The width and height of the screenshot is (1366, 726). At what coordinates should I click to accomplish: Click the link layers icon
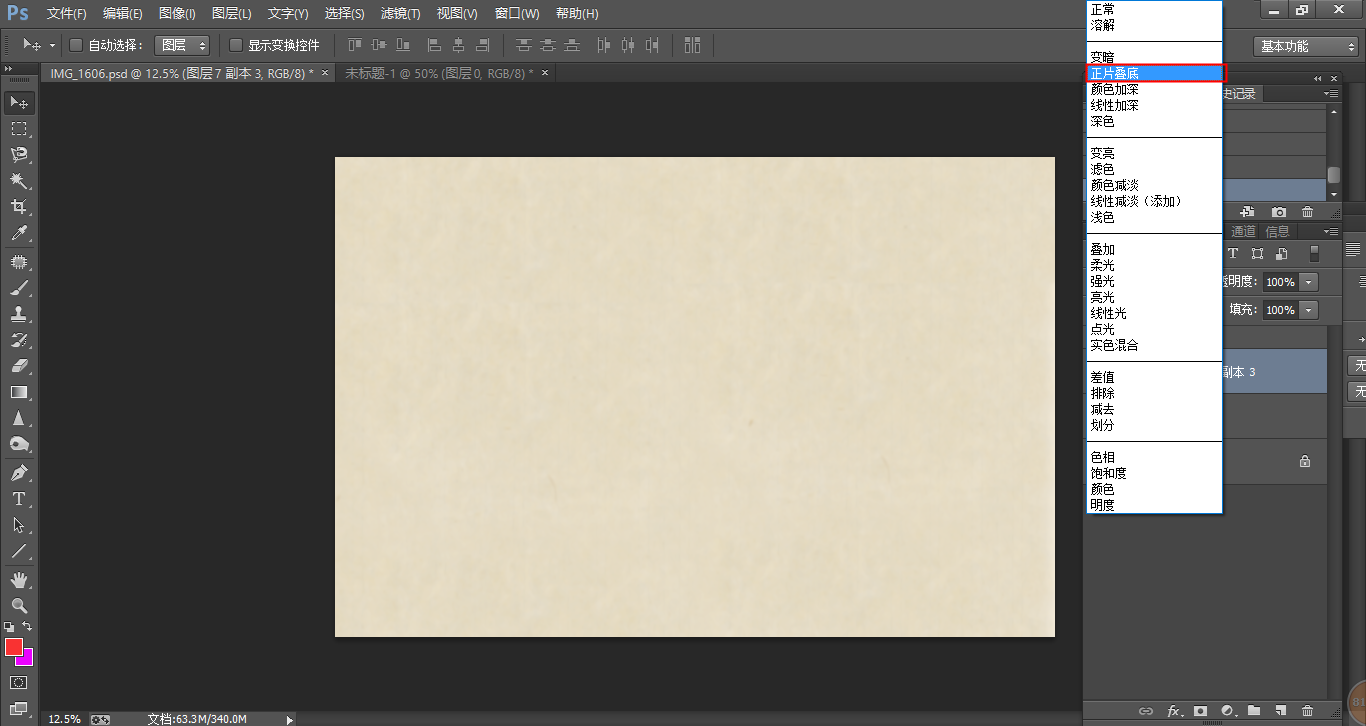1147,711
